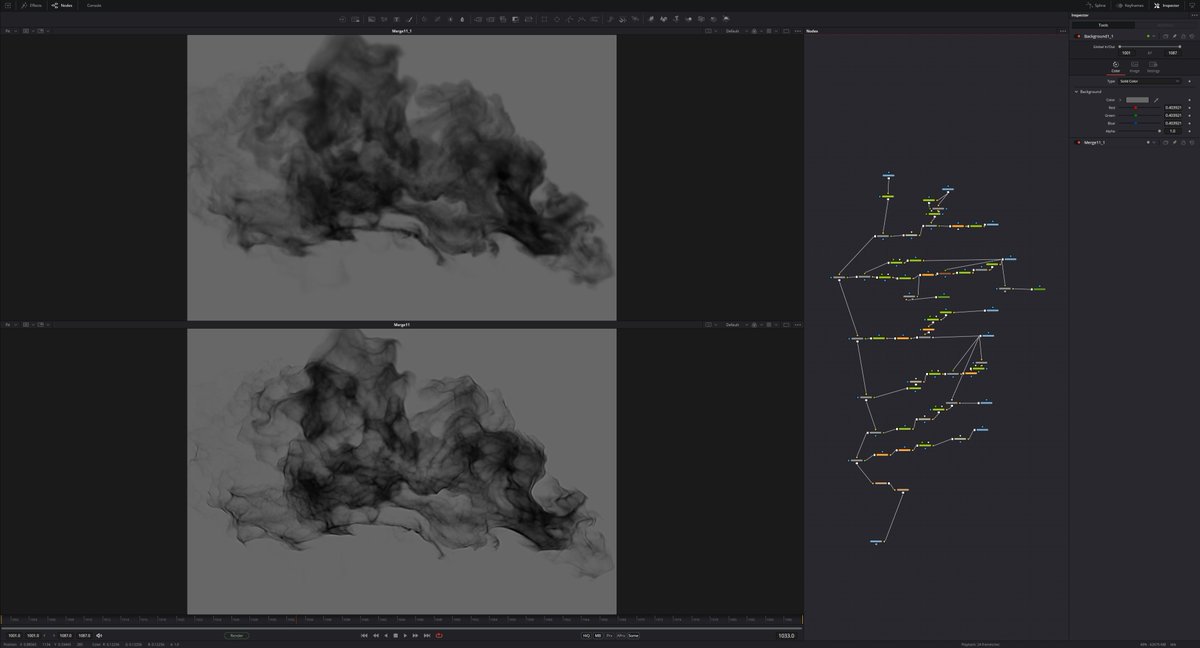Pin the Merge11_1 inspector controls
The height and width of the screenshot is (648, 1200).
tap(1174, 142)
